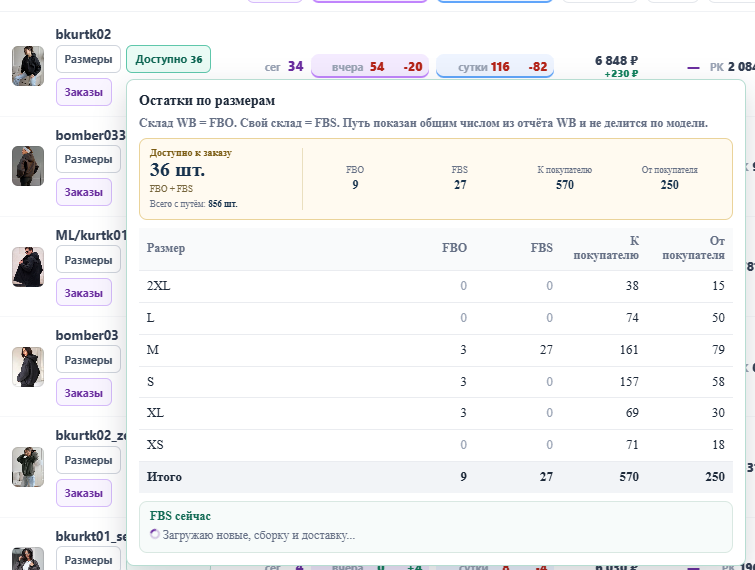This screenshot has width=755, height=570.
Task: Click the bomber03 product thumbnail
Action: pyautogui.click(x=28, y=367)
